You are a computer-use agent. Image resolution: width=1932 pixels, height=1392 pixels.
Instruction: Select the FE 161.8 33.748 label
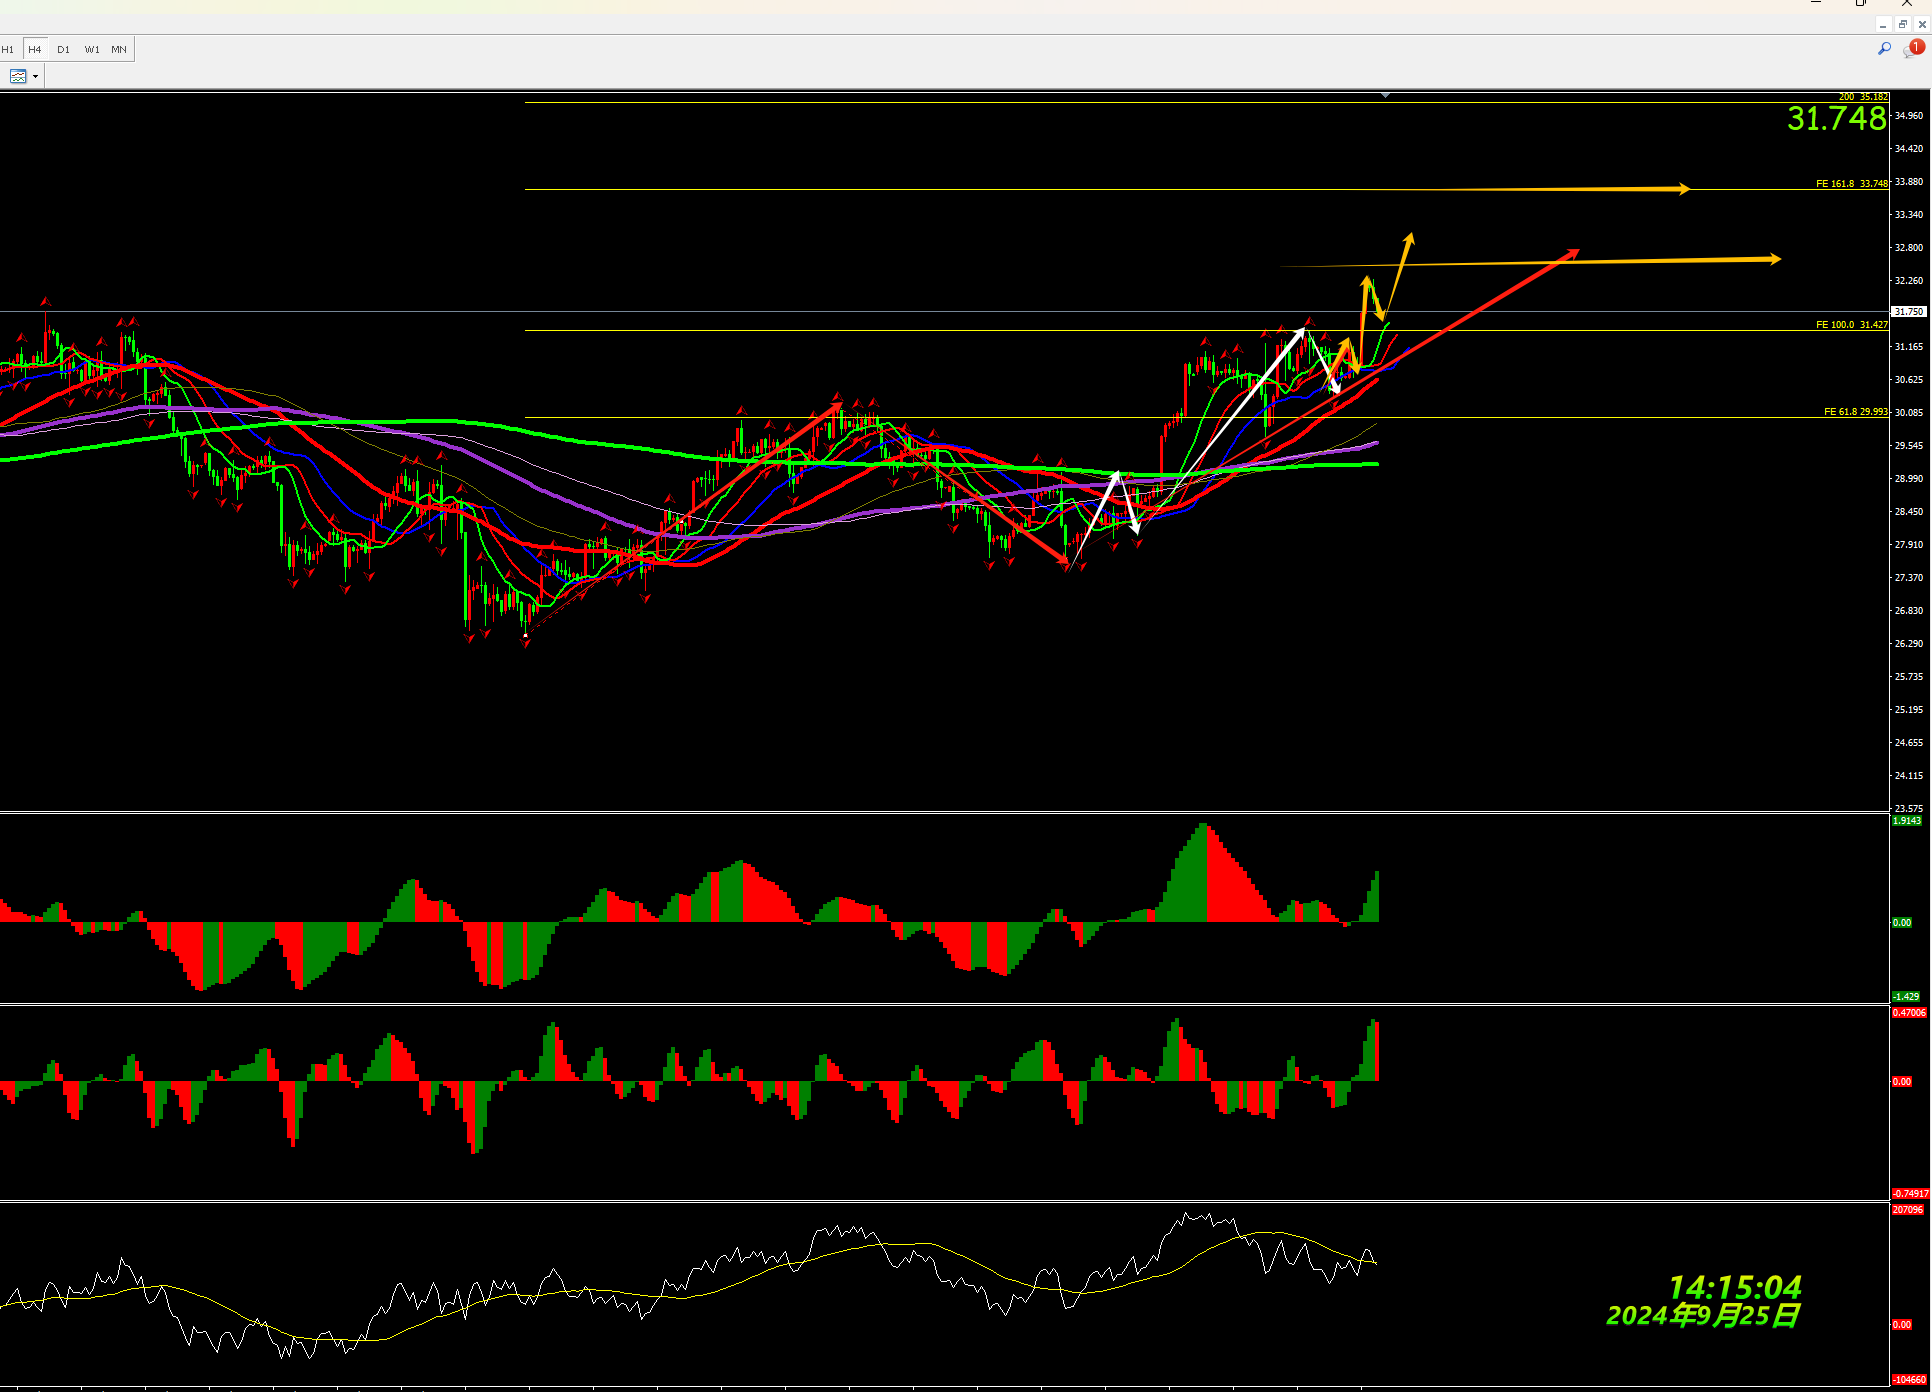click(1851, 184)
